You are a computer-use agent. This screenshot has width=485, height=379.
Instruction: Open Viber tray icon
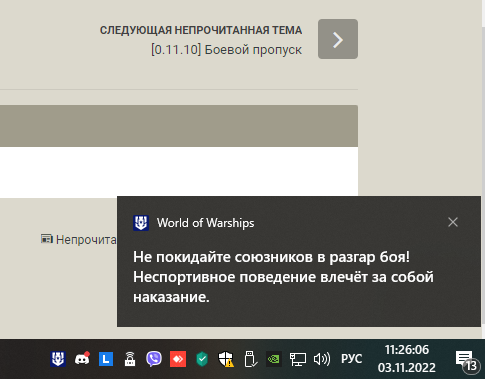pyautogui.click(x=154, y=359)
